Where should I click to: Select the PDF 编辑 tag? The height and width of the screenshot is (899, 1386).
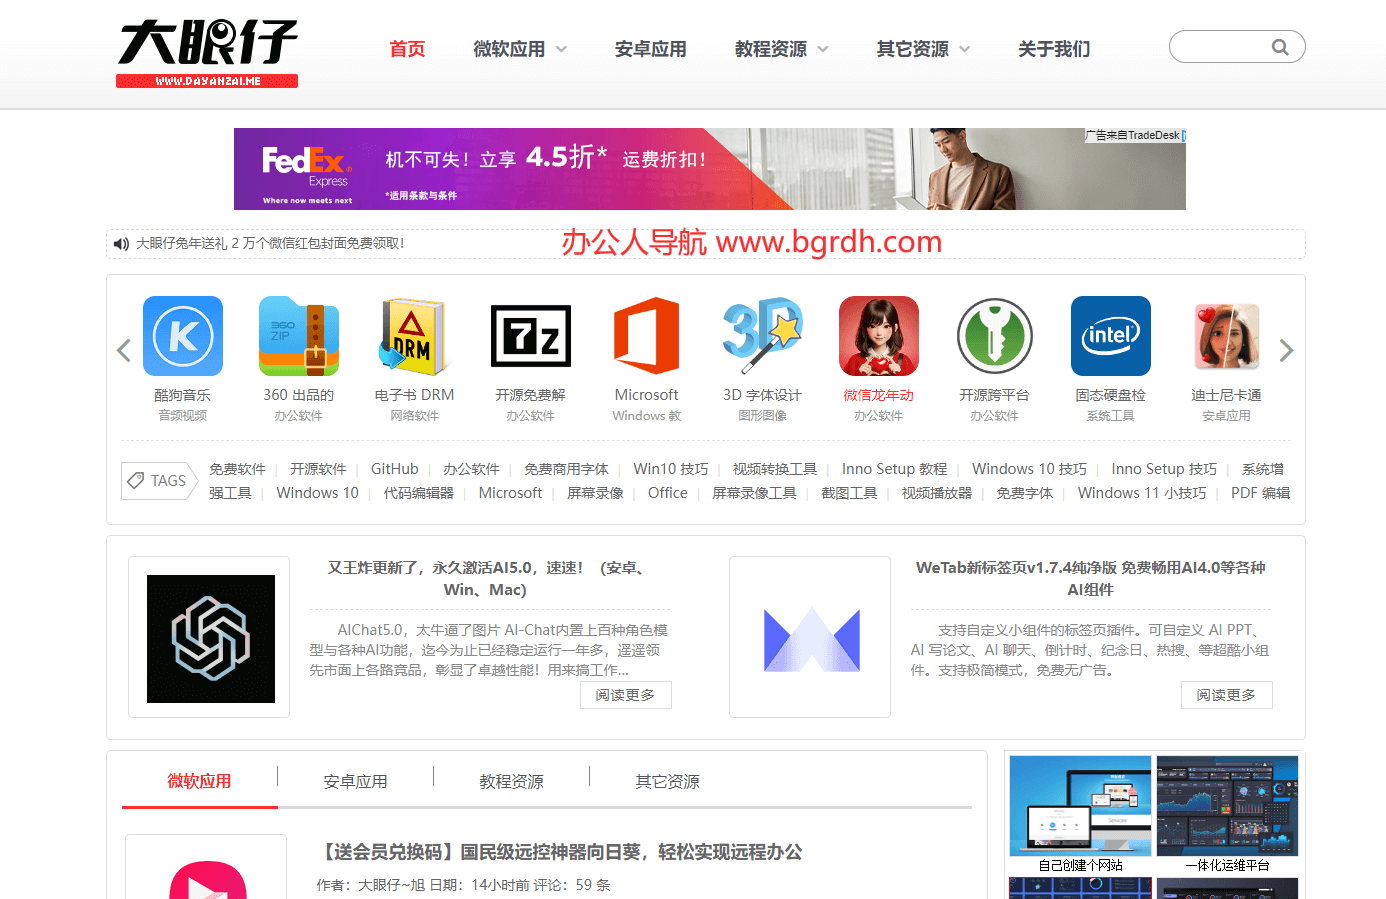[1260, 493]
